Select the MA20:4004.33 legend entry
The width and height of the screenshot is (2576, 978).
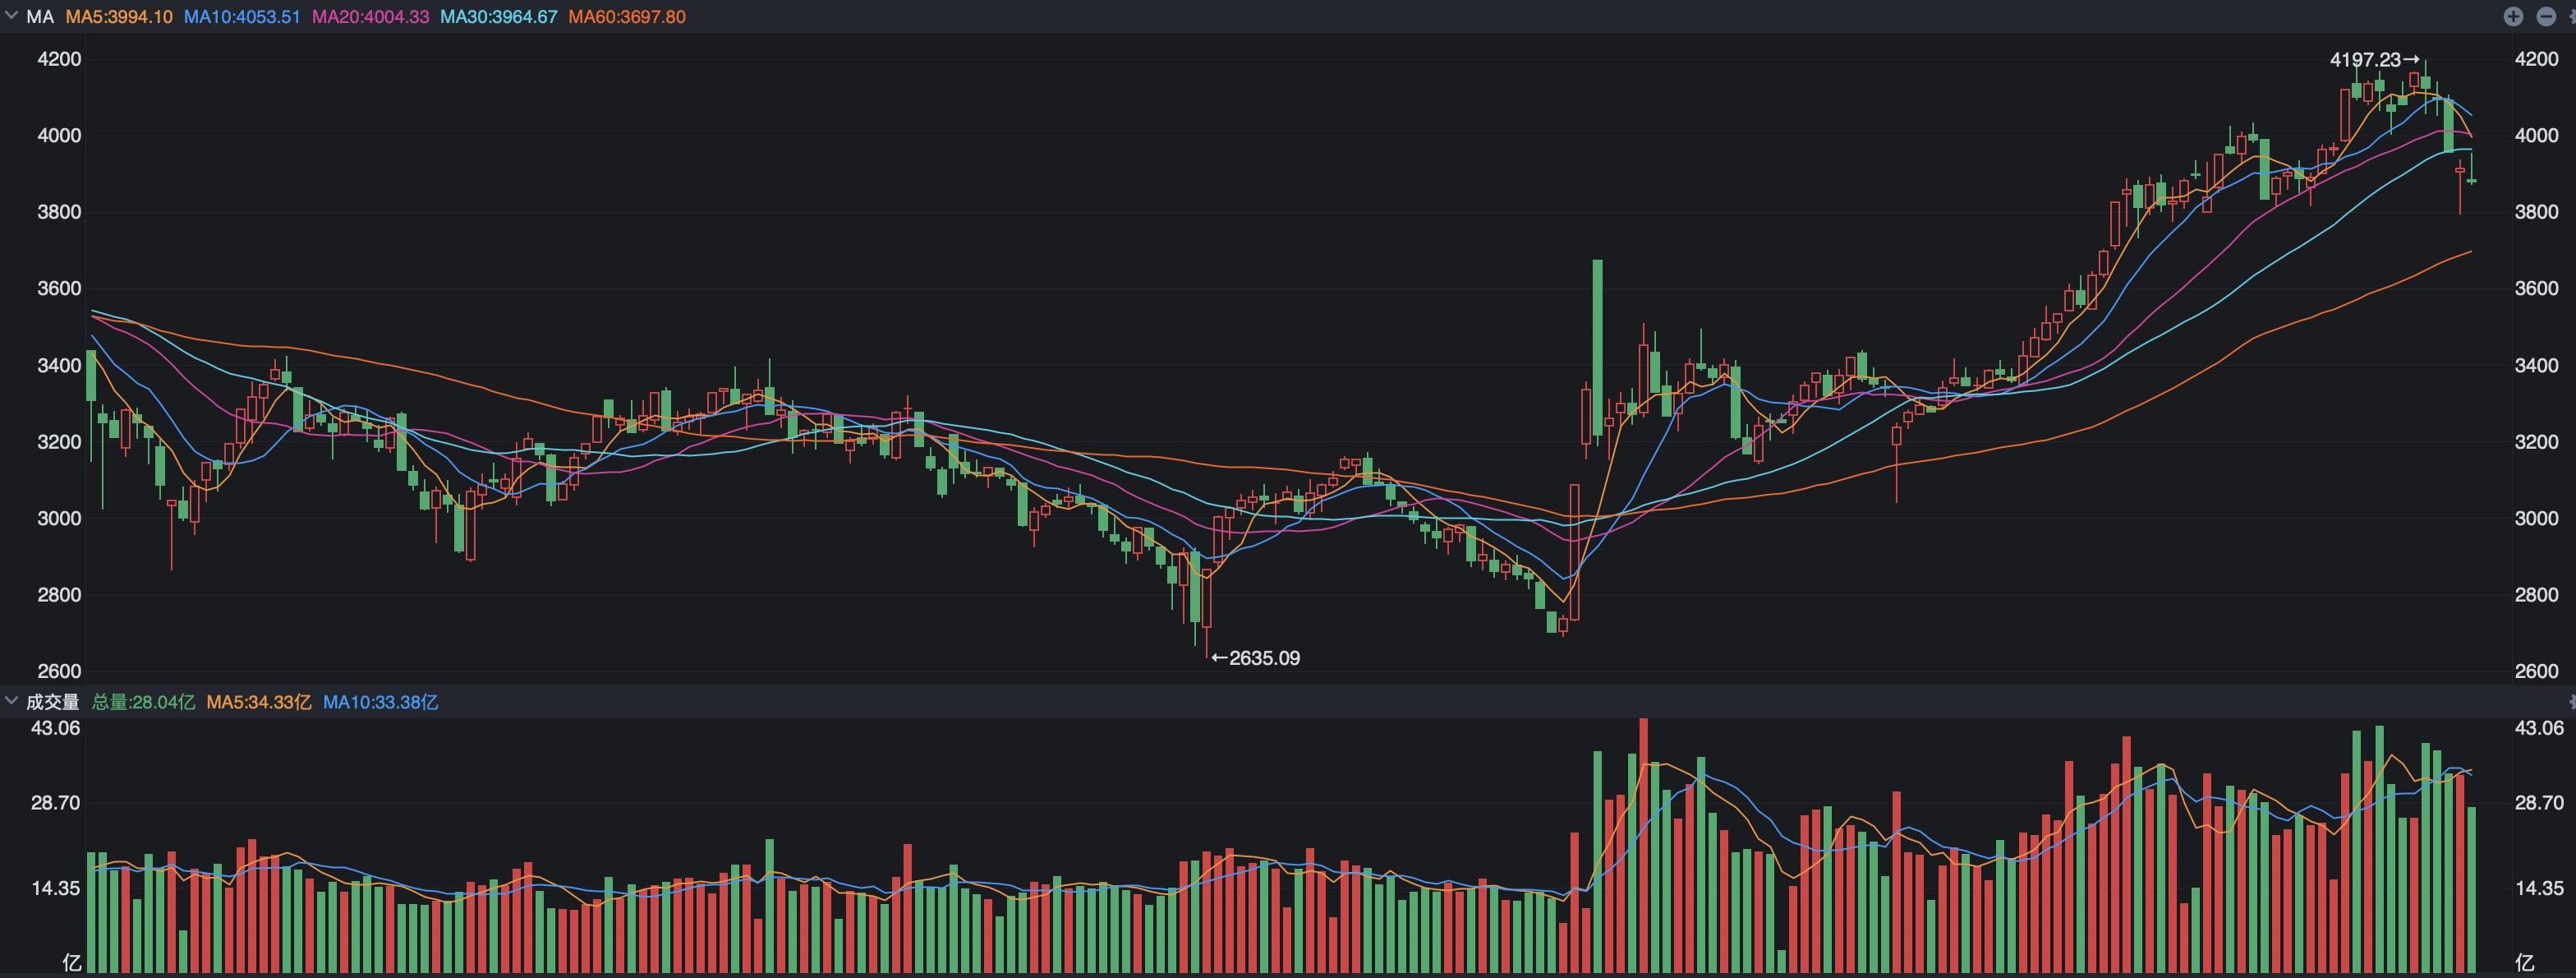370,17
